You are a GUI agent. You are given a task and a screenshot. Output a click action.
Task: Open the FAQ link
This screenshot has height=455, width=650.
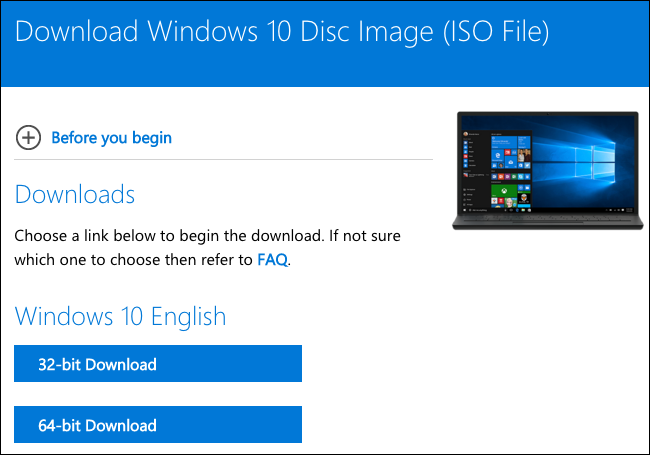[x=272, y=260]
